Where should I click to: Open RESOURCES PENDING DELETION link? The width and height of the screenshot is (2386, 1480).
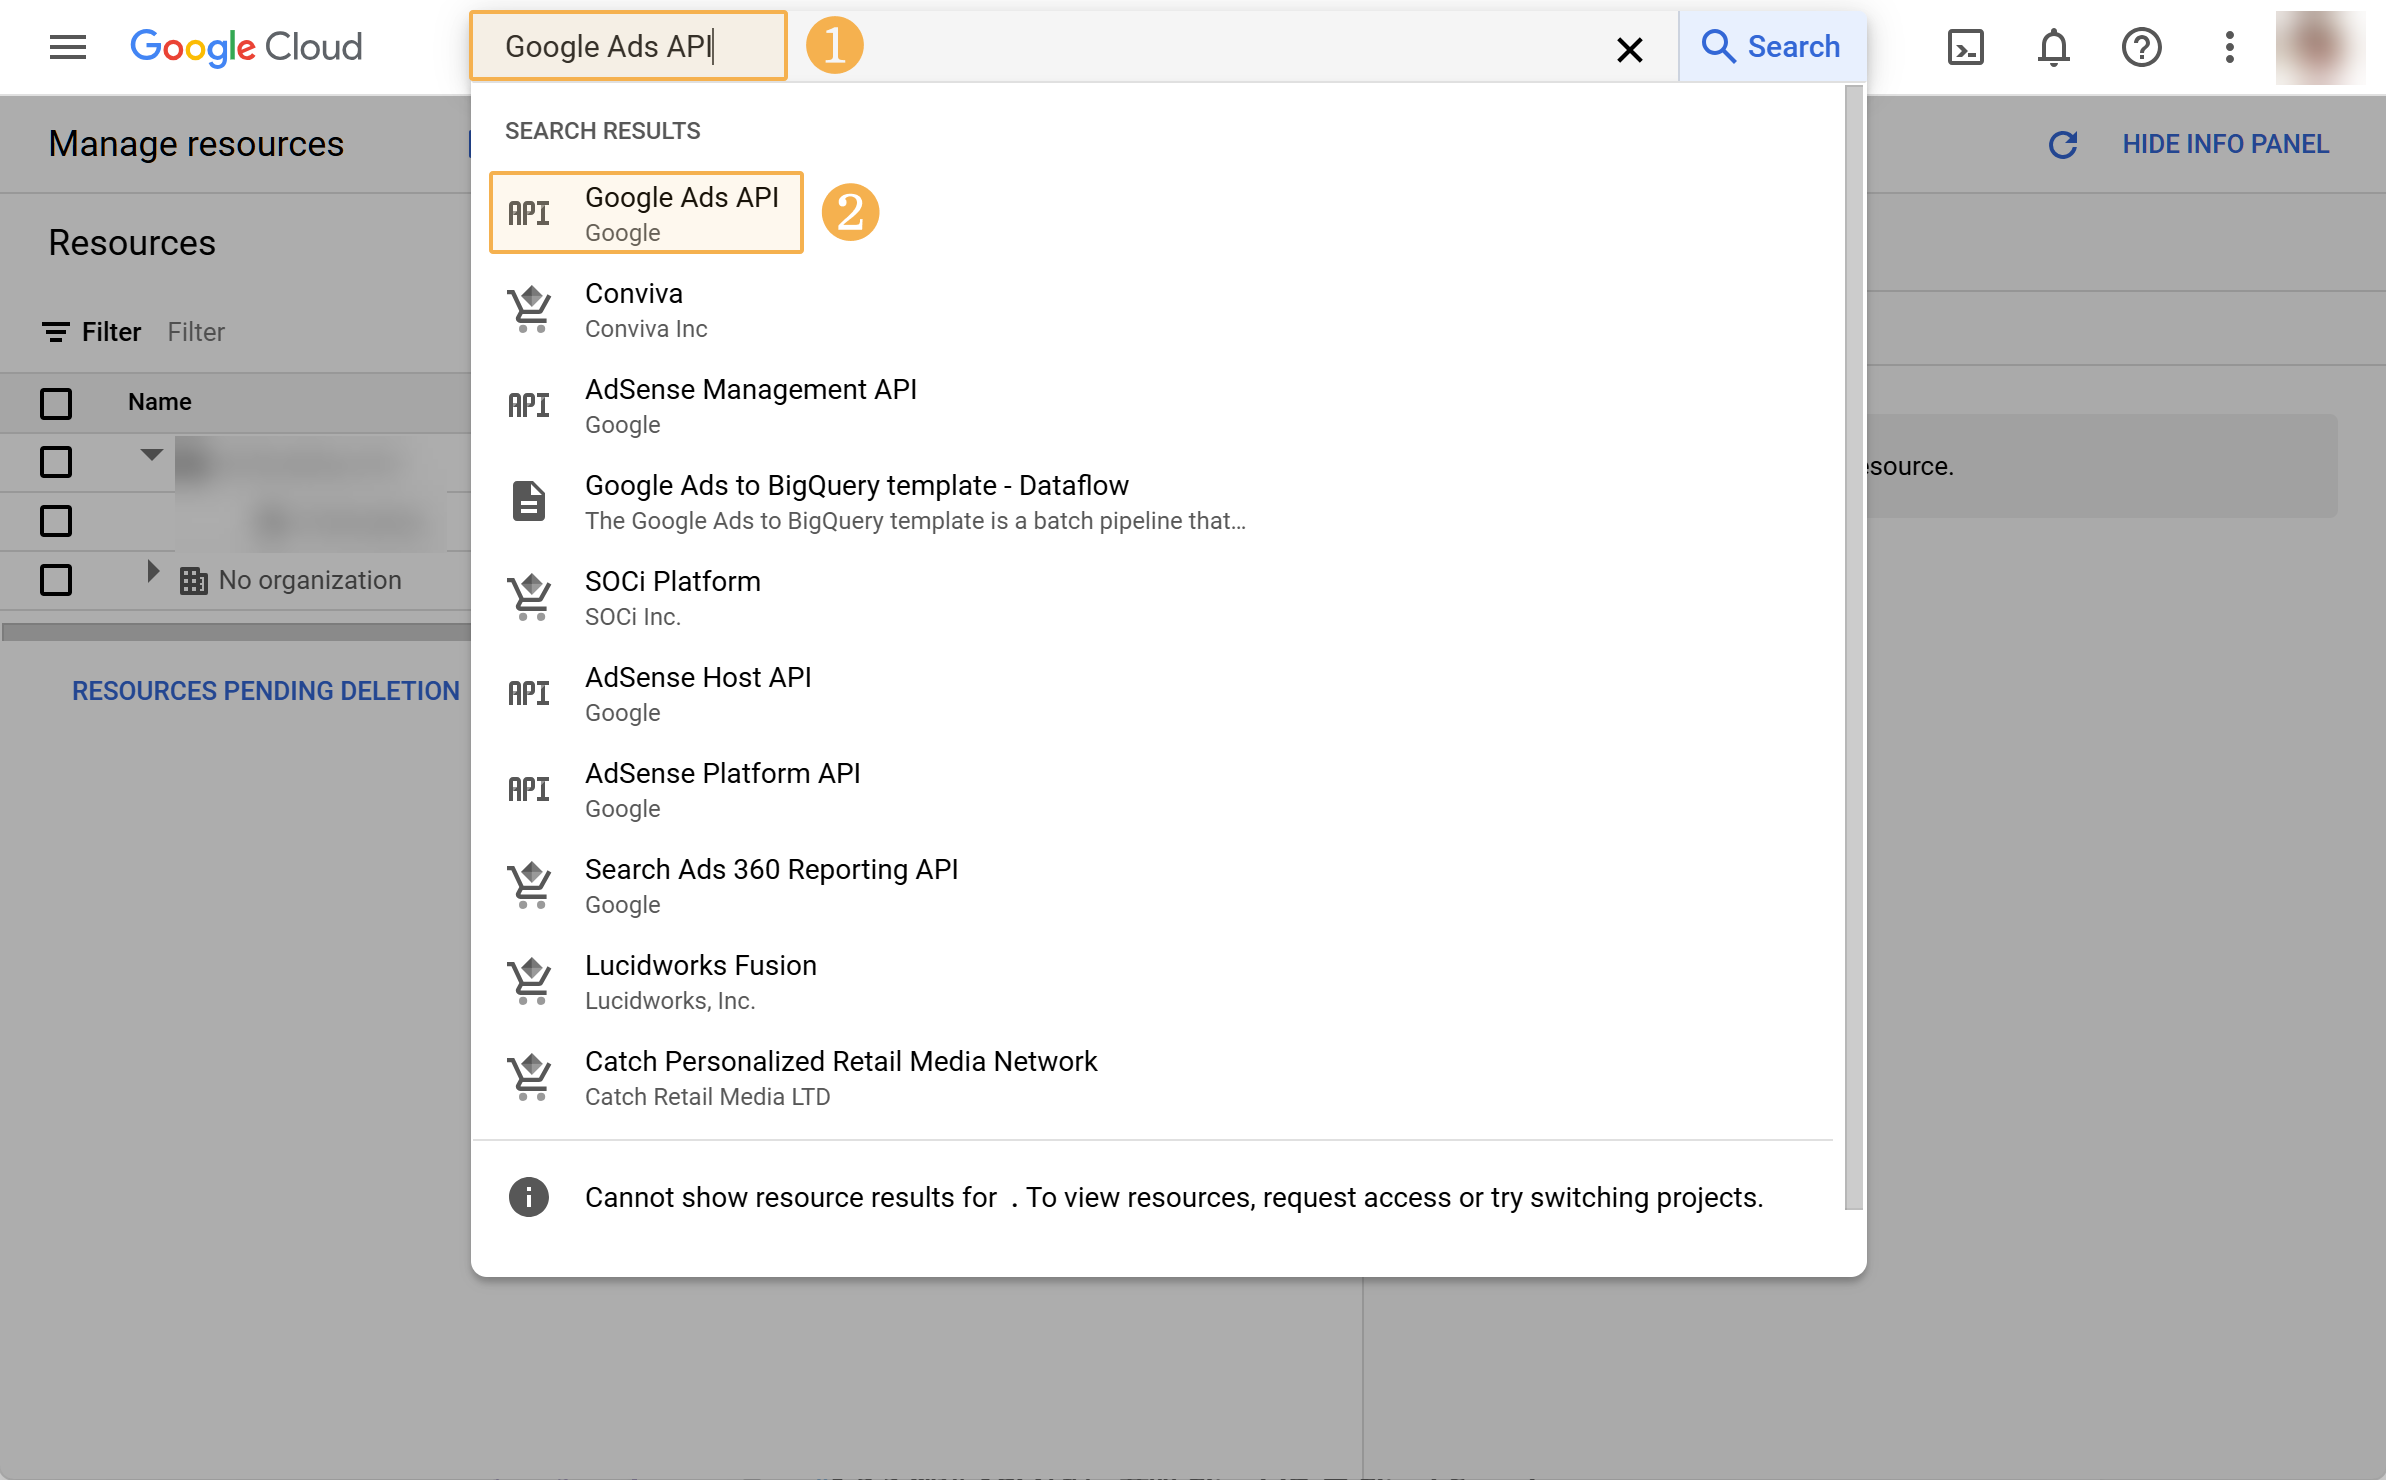[266, 691]
